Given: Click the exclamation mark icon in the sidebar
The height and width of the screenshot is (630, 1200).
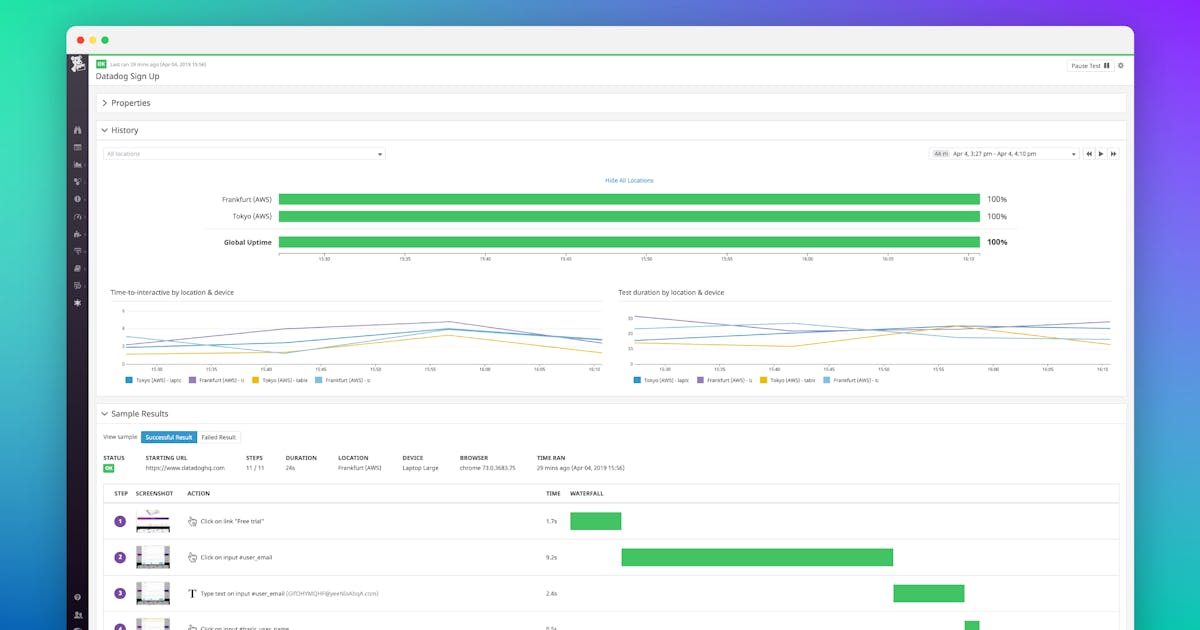Looking at the screenshot, I should 78,199.
